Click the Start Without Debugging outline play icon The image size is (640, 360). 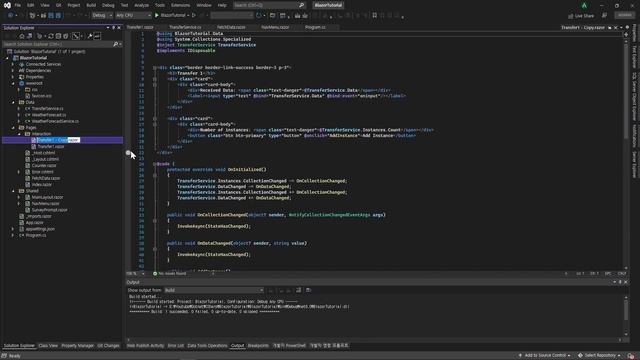pos(194,16)
